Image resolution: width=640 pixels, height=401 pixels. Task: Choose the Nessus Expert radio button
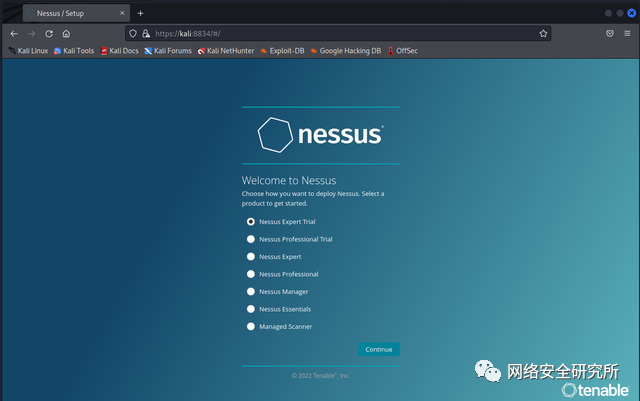pos(251,256)
